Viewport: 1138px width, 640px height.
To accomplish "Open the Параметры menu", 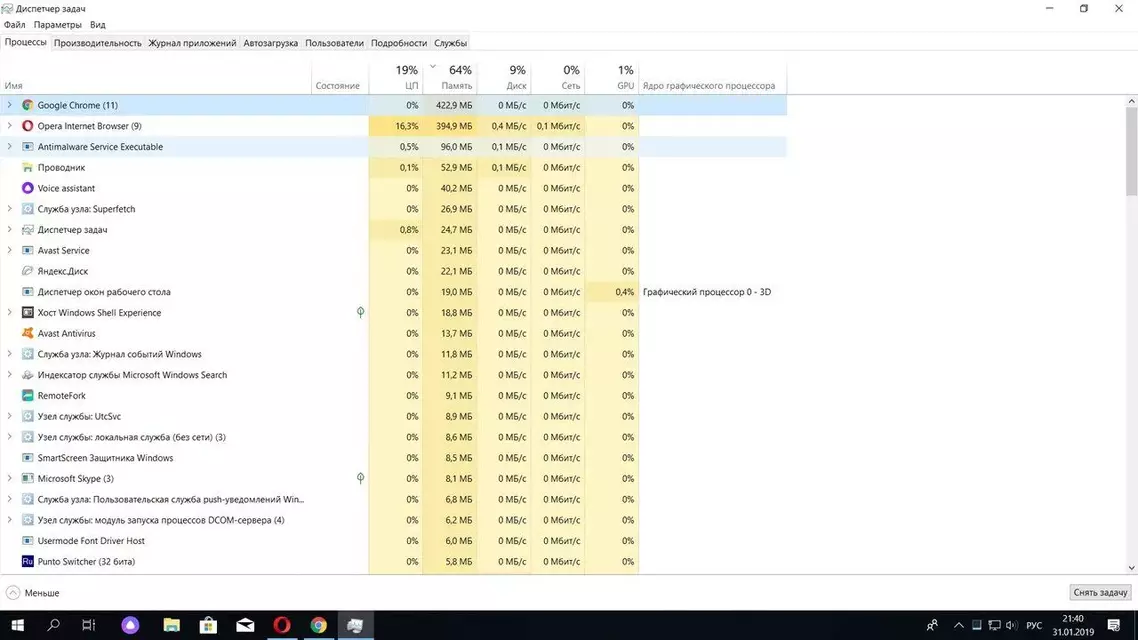I will pos(57,25).
